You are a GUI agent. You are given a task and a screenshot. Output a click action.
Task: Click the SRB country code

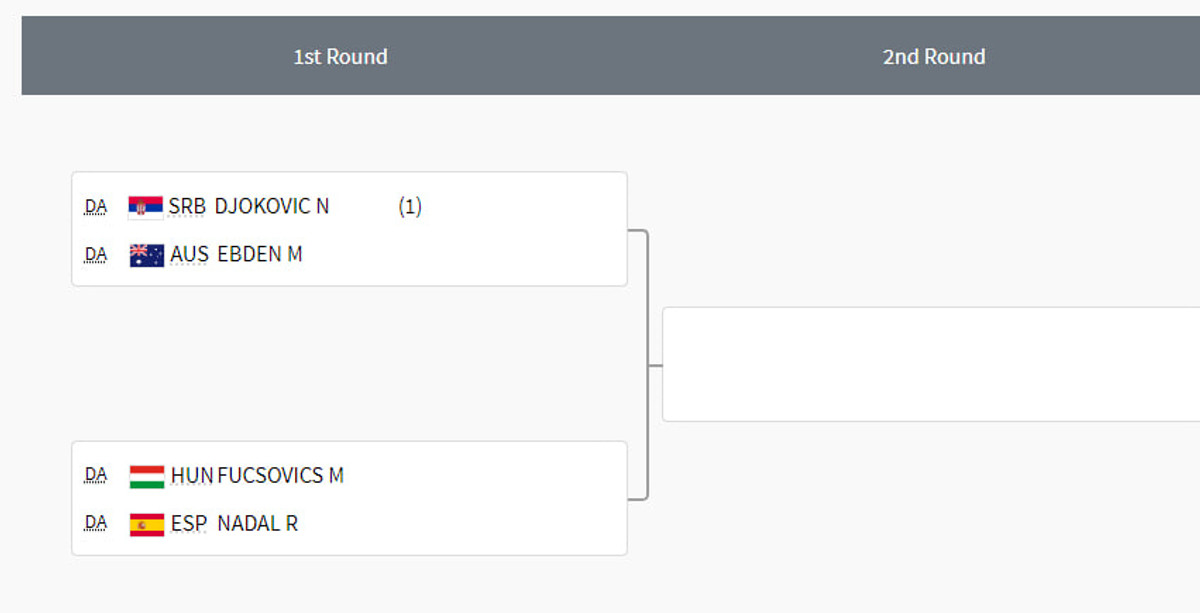(x=187, y=207)
